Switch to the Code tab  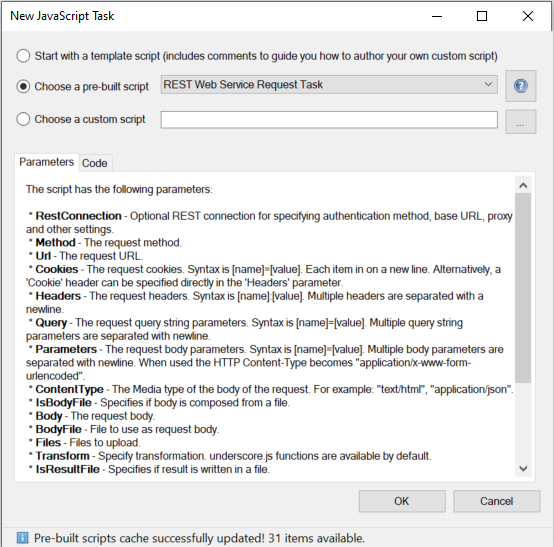[x=95, y=163]
